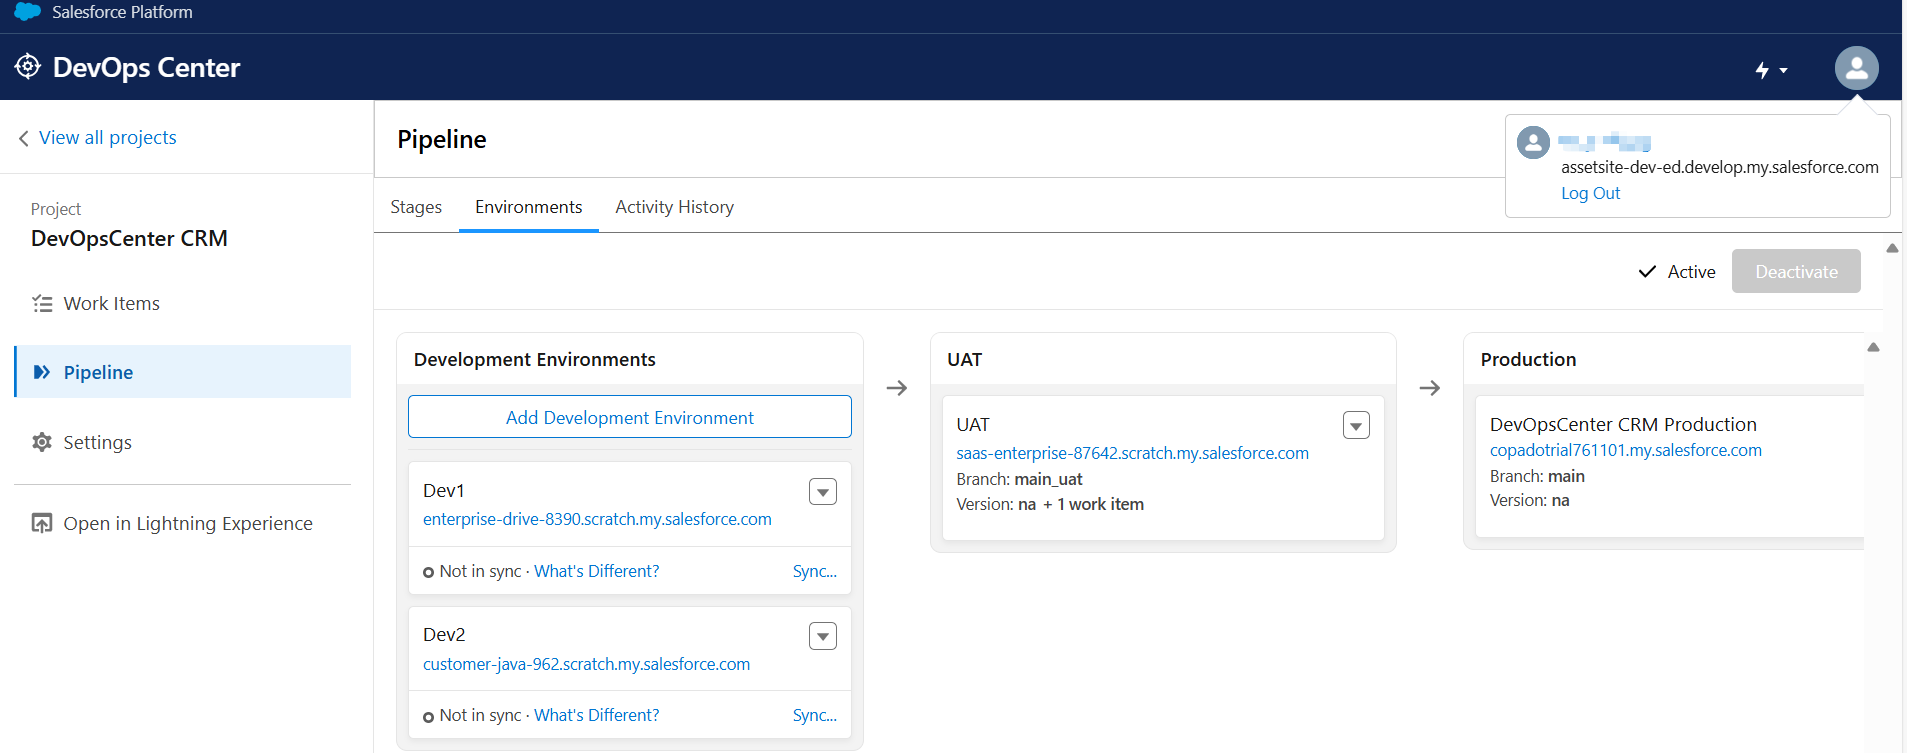Click Log Out in profile popup
Image resolution: width=1907 pixels, height=753 pixels.
pyautogui.click(x=1591, y=193)
